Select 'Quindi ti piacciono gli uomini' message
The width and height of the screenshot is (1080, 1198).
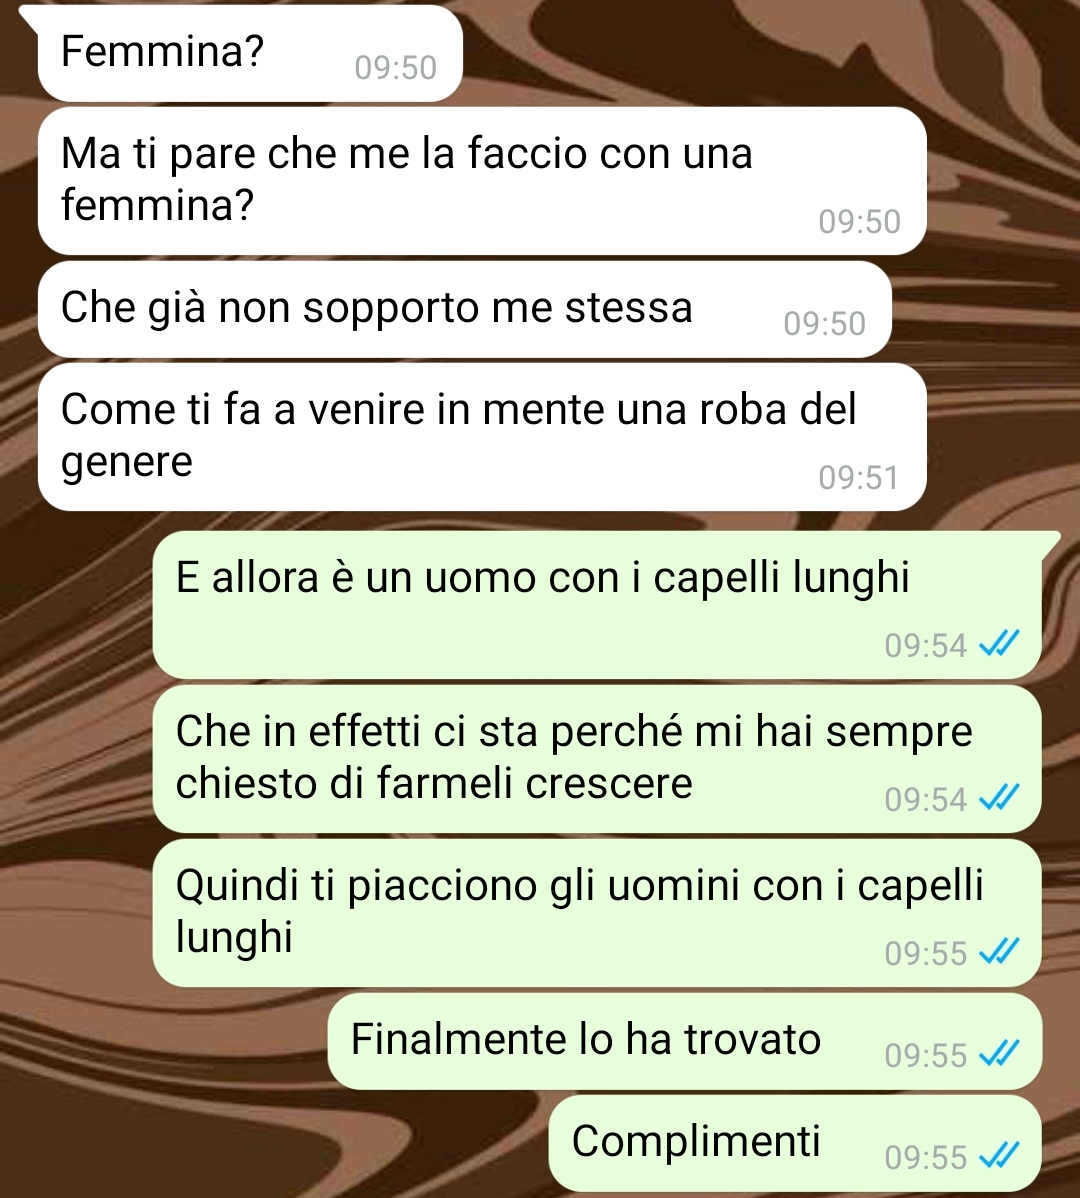(x=597, y=912)
